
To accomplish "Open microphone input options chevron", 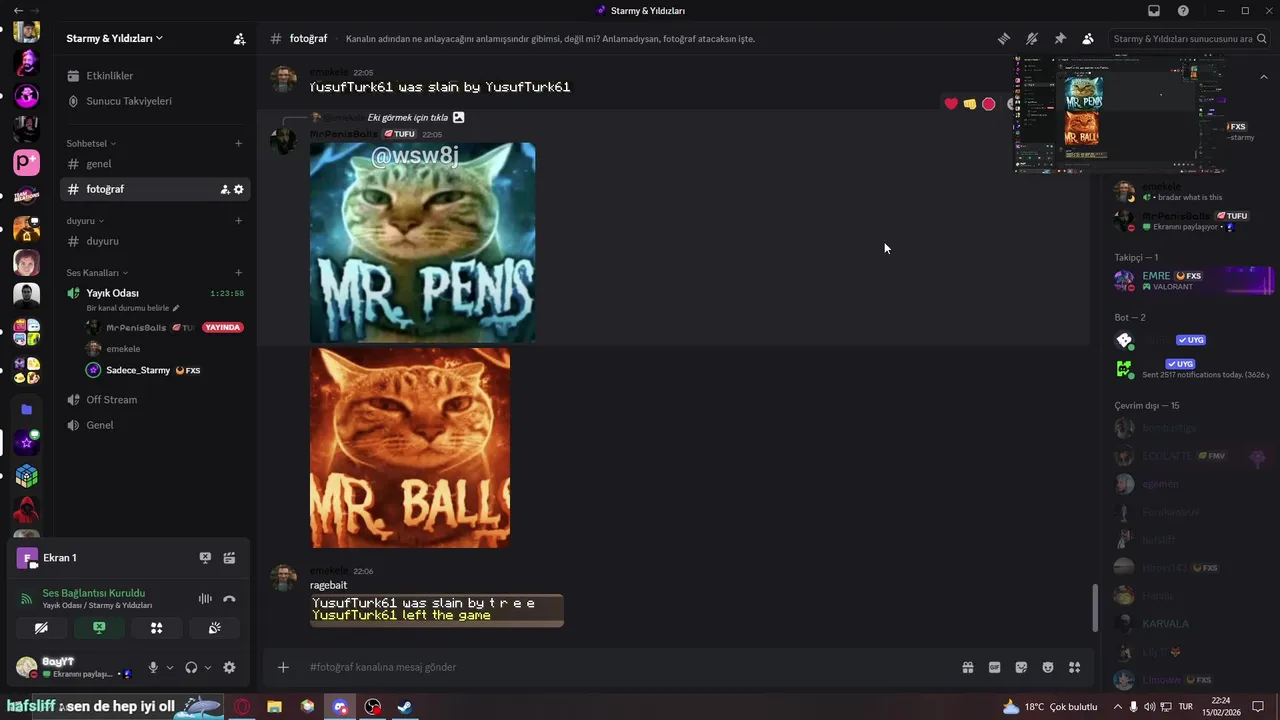I will [170, 667].
